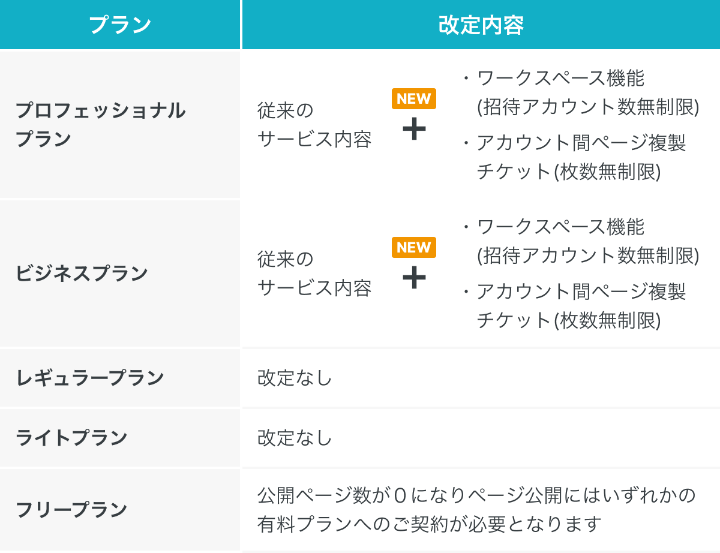
Task: Click 改定なし in the Light plan row
Action: click(294, 438)
